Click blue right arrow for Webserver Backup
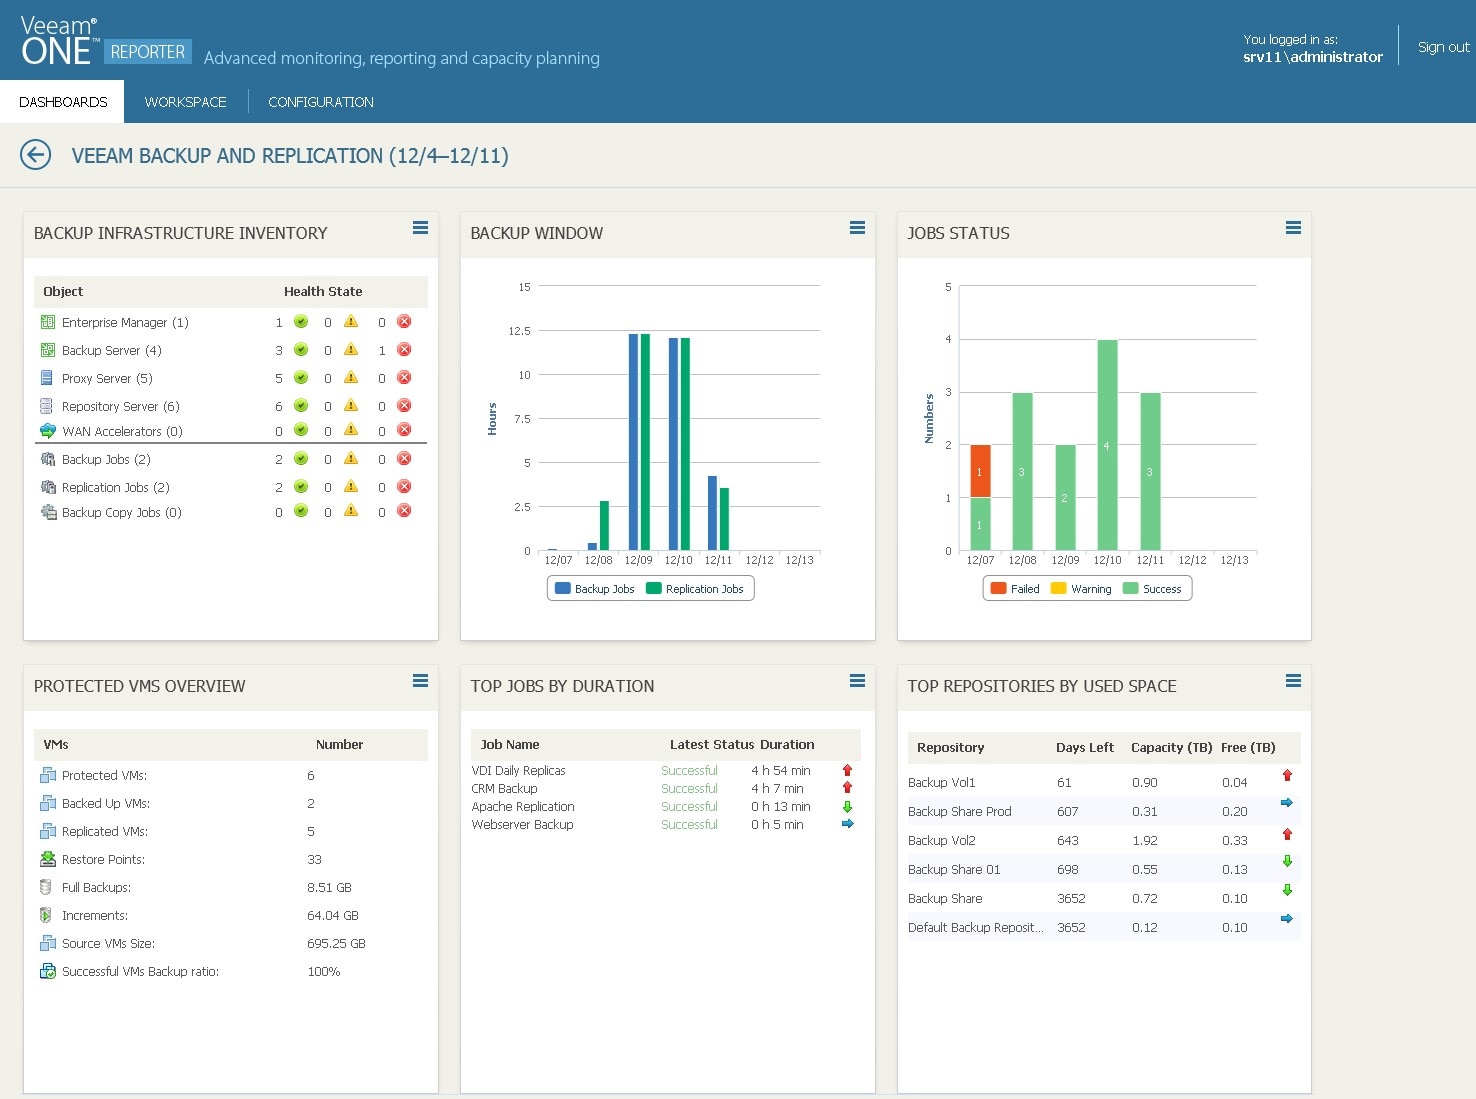 point(847,824)
